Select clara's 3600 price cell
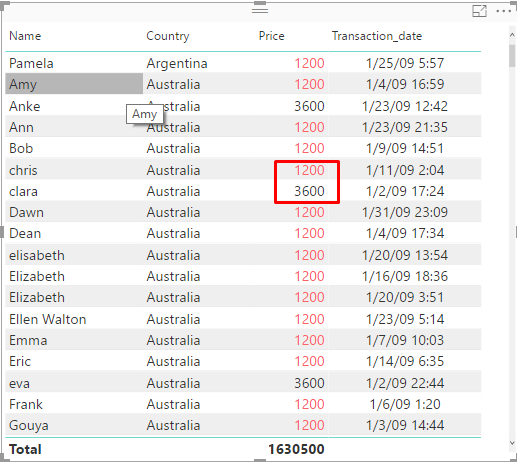 point(309,191)
